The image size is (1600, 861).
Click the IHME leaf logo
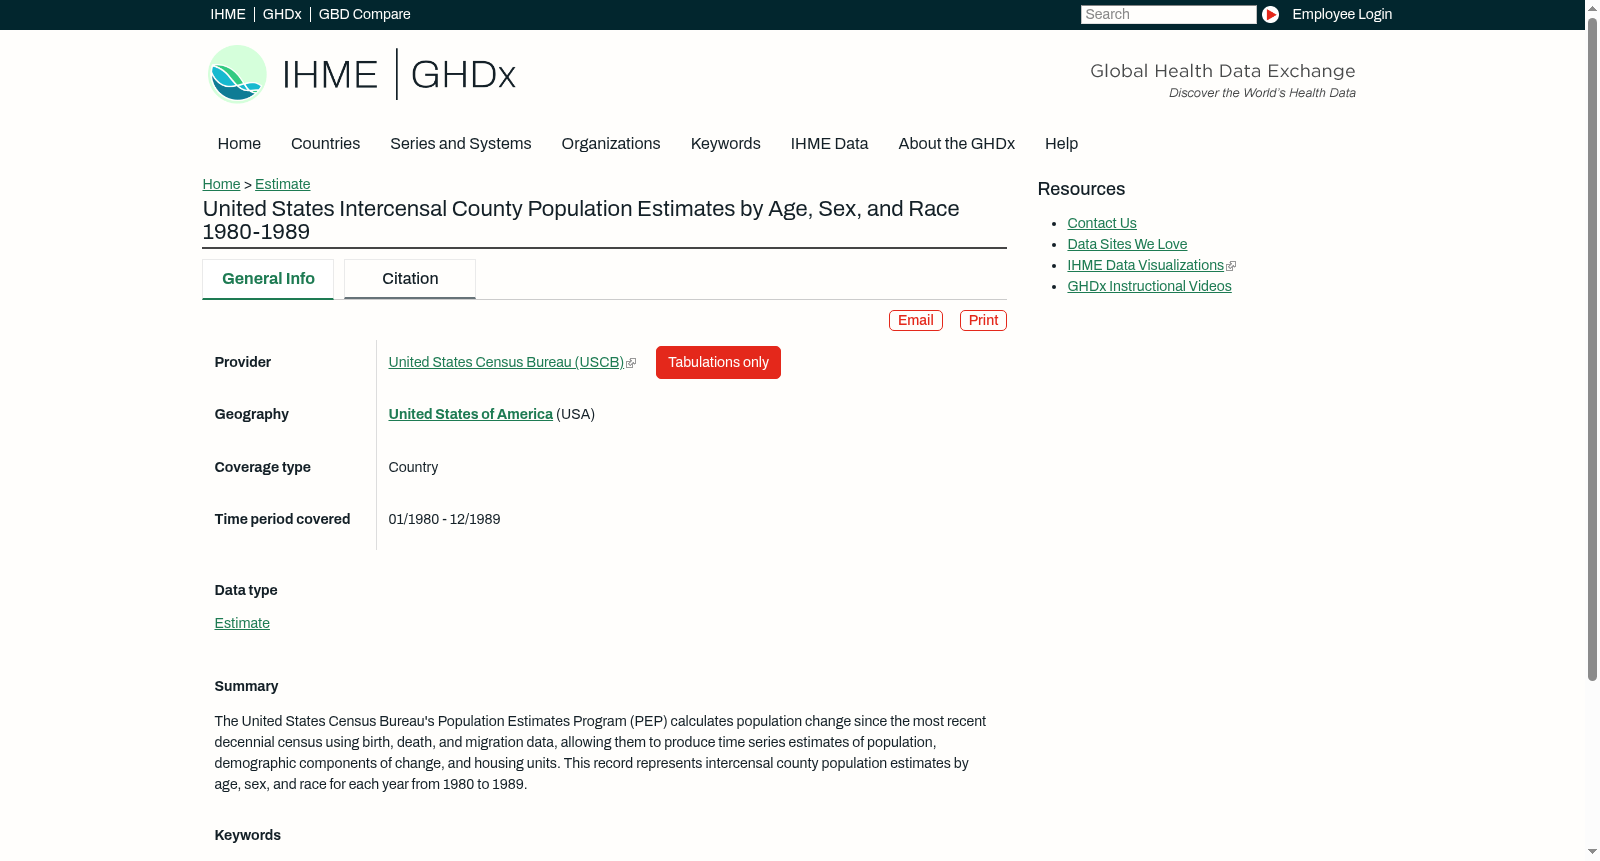pyautogui.click(x=237, y=74)
